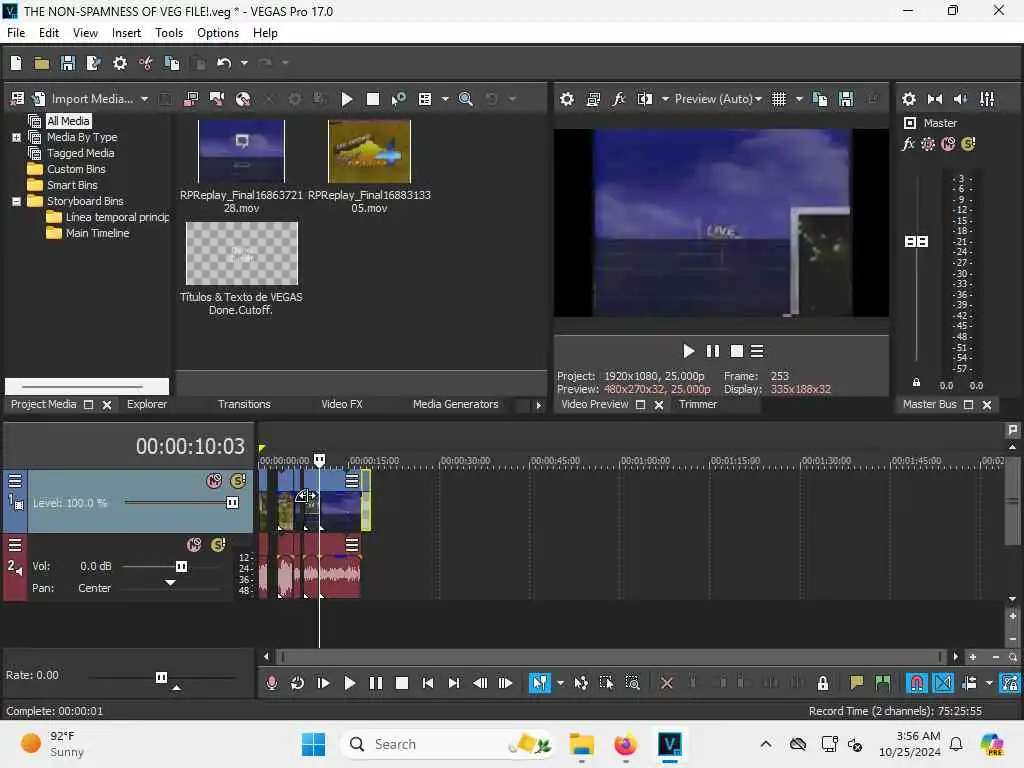Open the Undo history dropdown arrow

click(244, 63)
